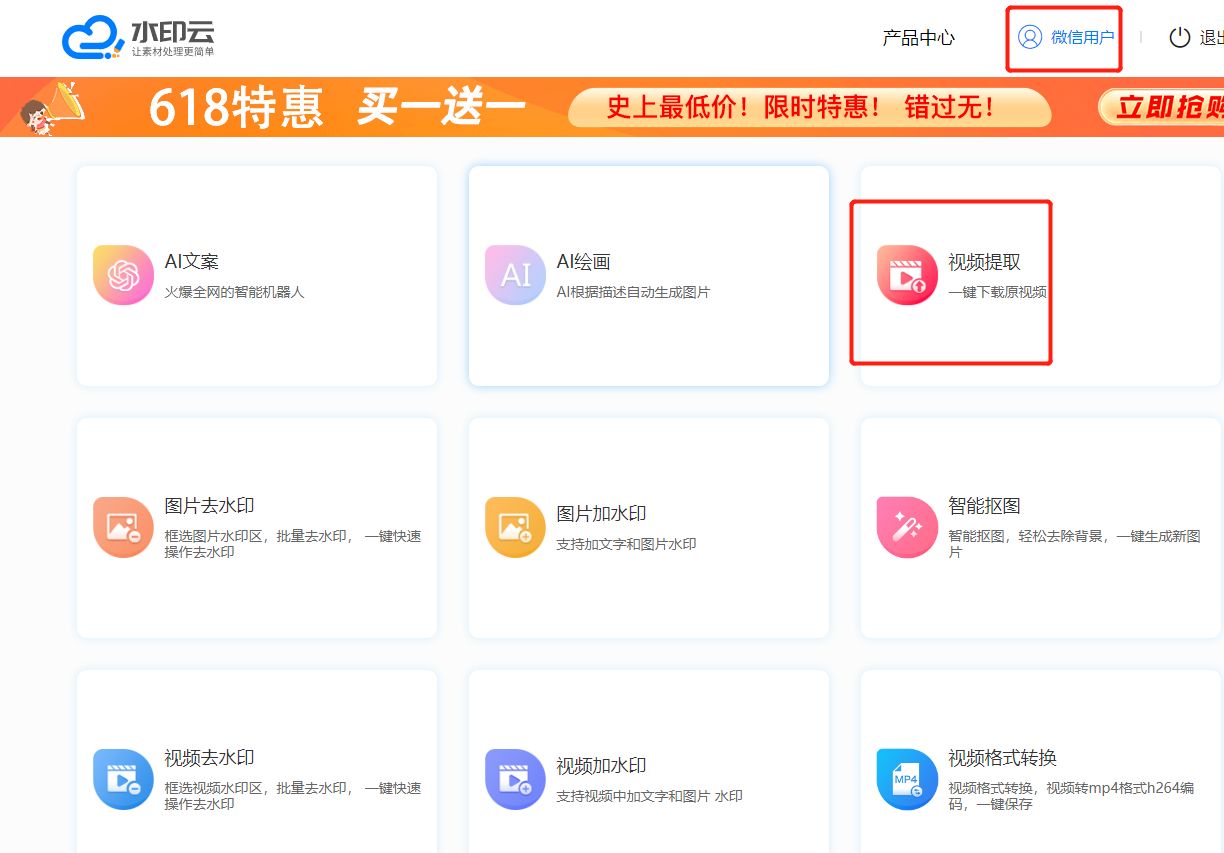Open 视频提取 video extraction icon
The height and width of the screenshot is (853, 1224).
906,273
